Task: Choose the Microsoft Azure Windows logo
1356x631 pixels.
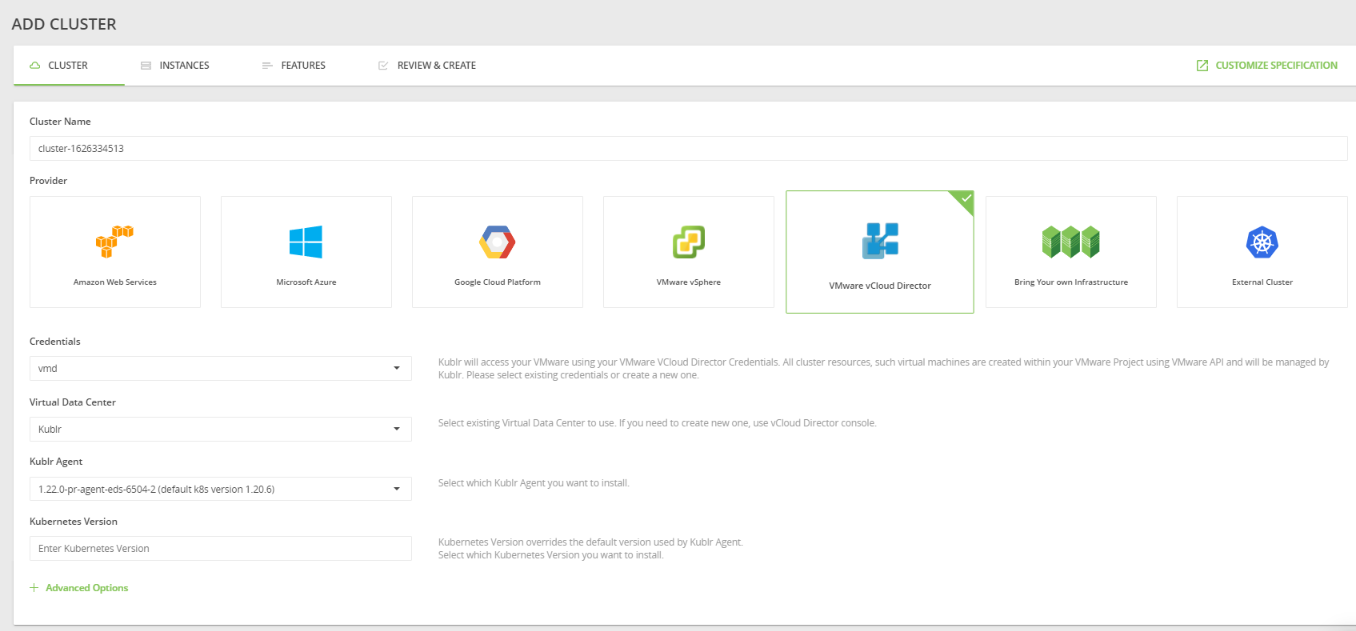Action: coord(306,242)
